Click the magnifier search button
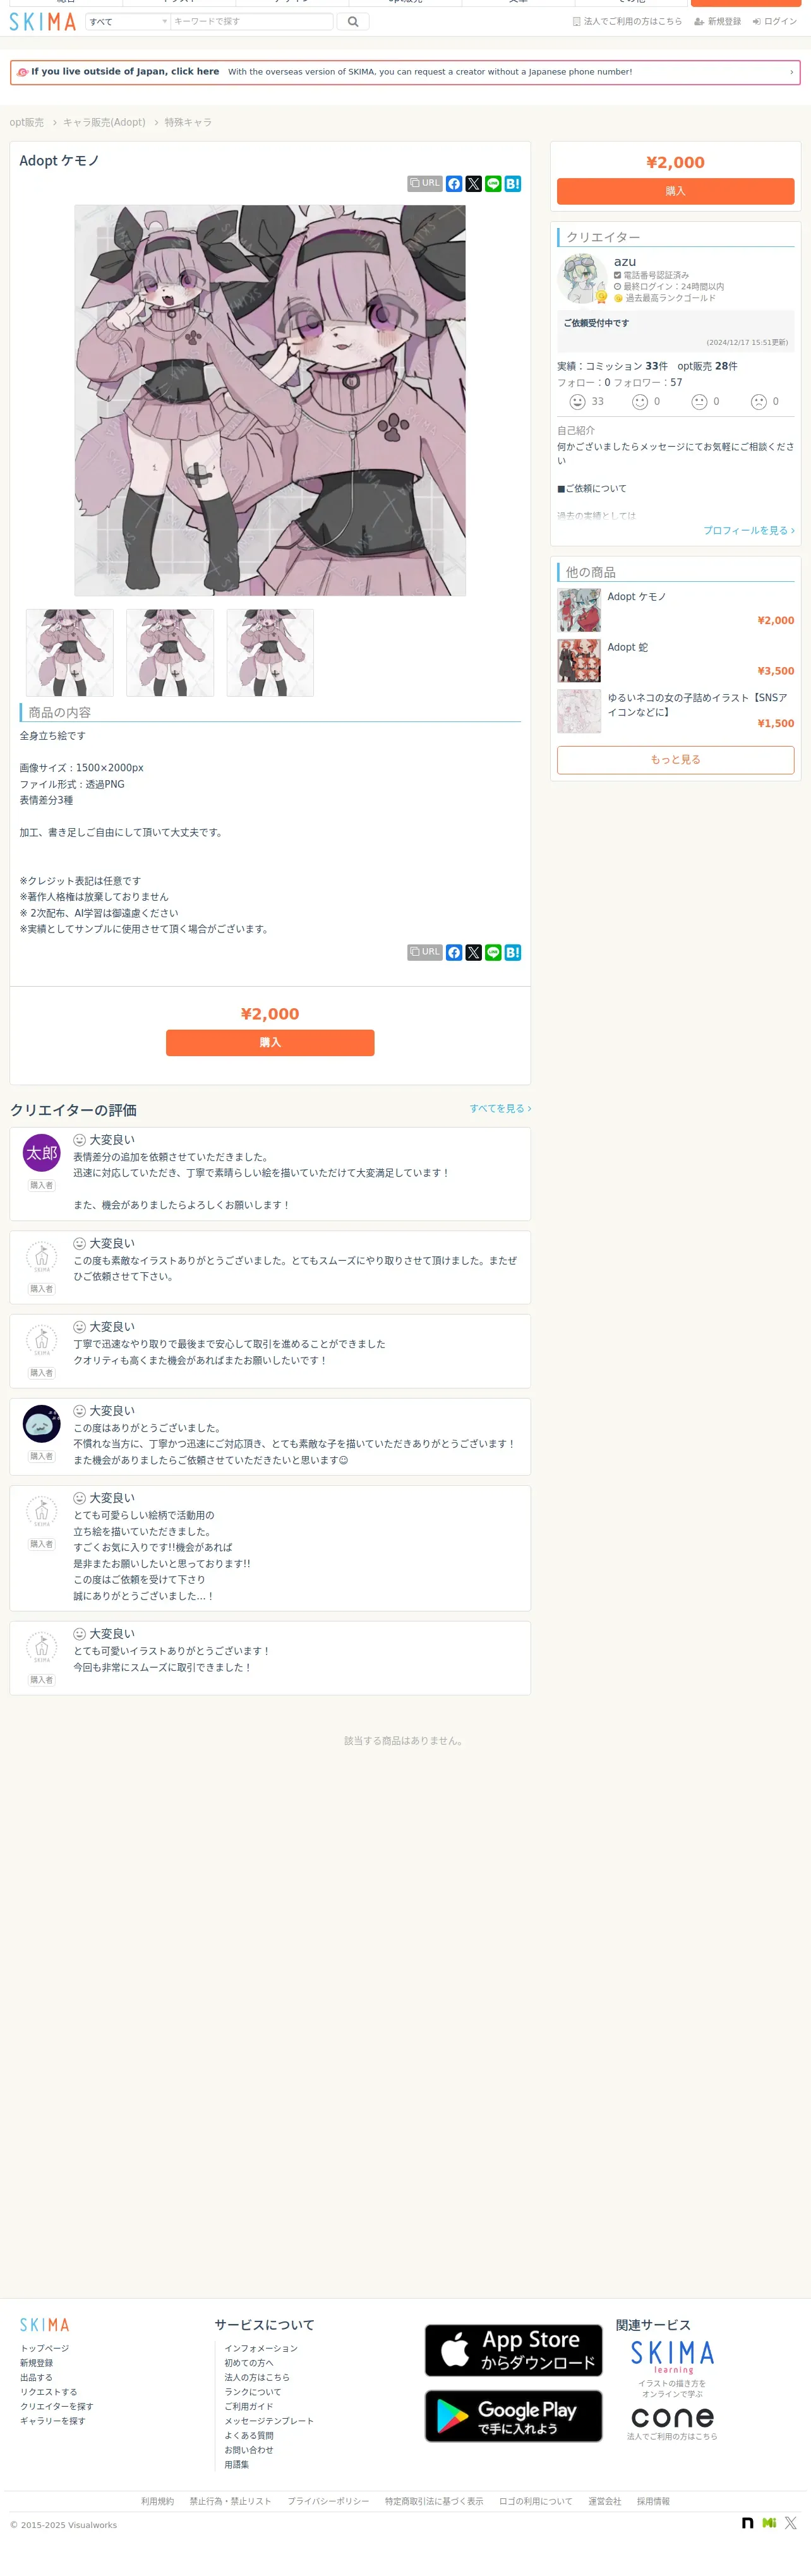811x2576 pixels. [x=353, y=21]
